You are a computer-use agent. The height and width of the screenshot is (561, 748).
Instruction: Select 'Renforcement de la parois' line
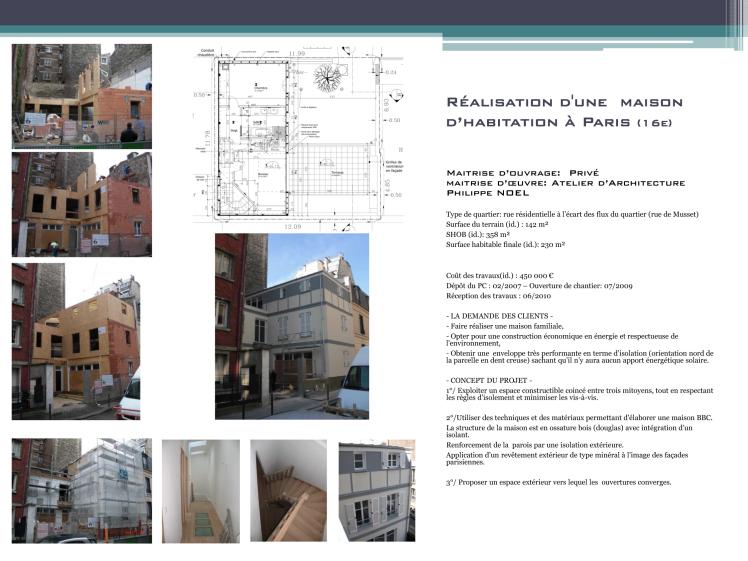pos(535,445)
